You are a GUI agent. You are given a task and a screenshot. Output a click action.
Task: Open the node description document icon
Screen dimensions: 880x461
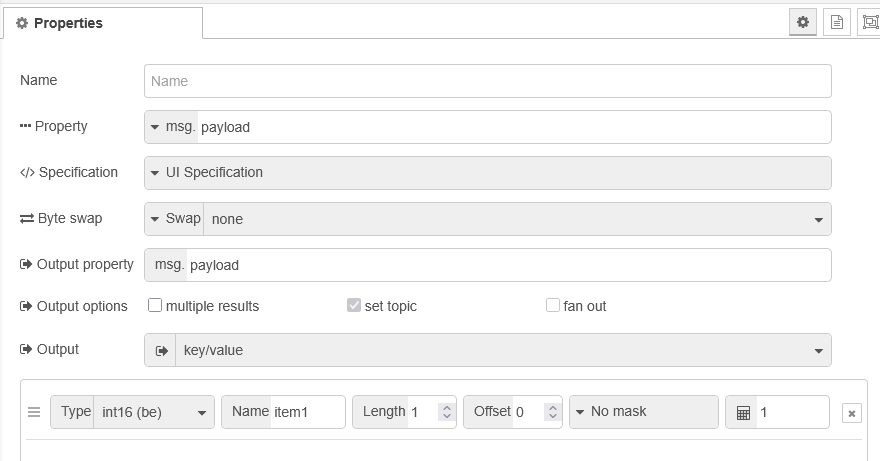pos(837,22)
